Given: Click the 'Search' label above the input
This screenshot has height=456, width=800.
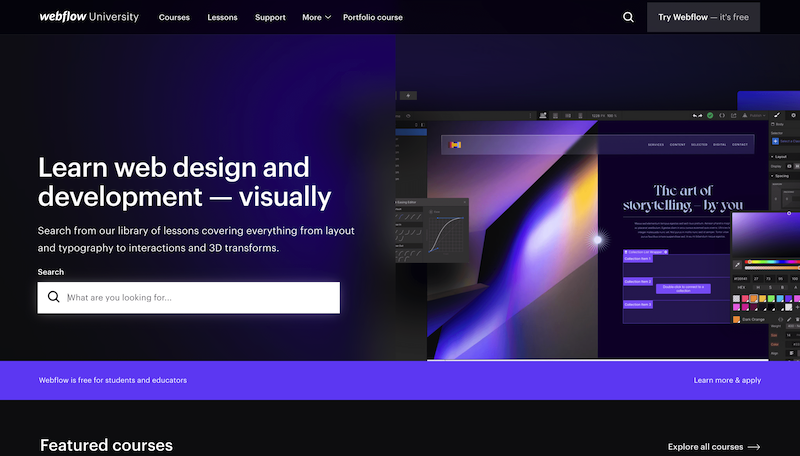Looking at the screenshot, I should 51,272.
